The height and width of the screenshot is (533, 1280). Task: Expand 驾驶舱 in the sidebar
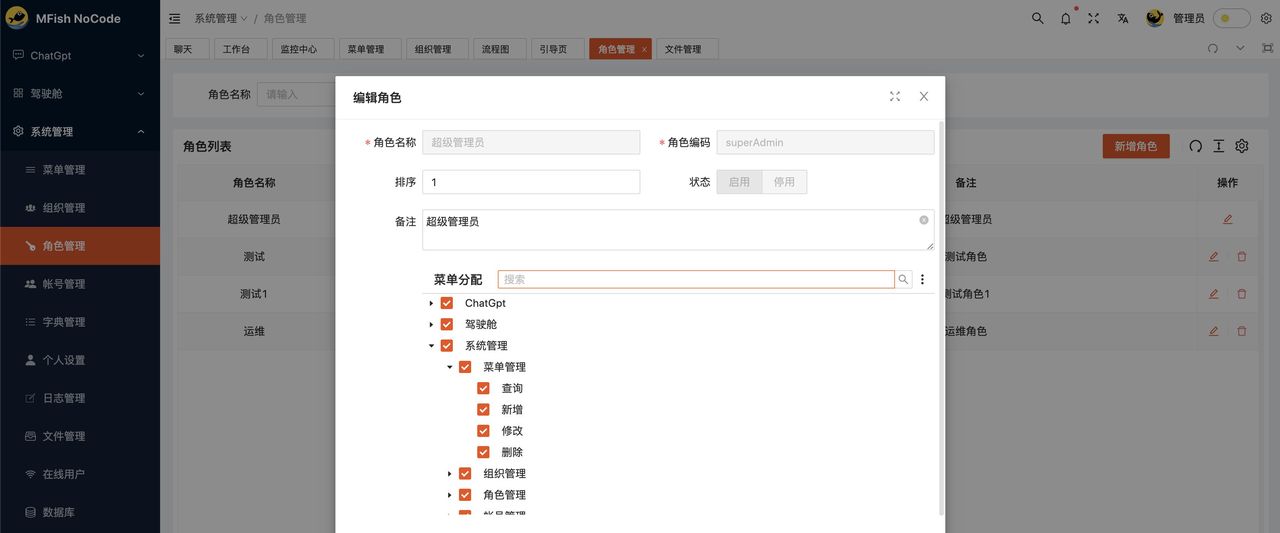tap(80, 94)
